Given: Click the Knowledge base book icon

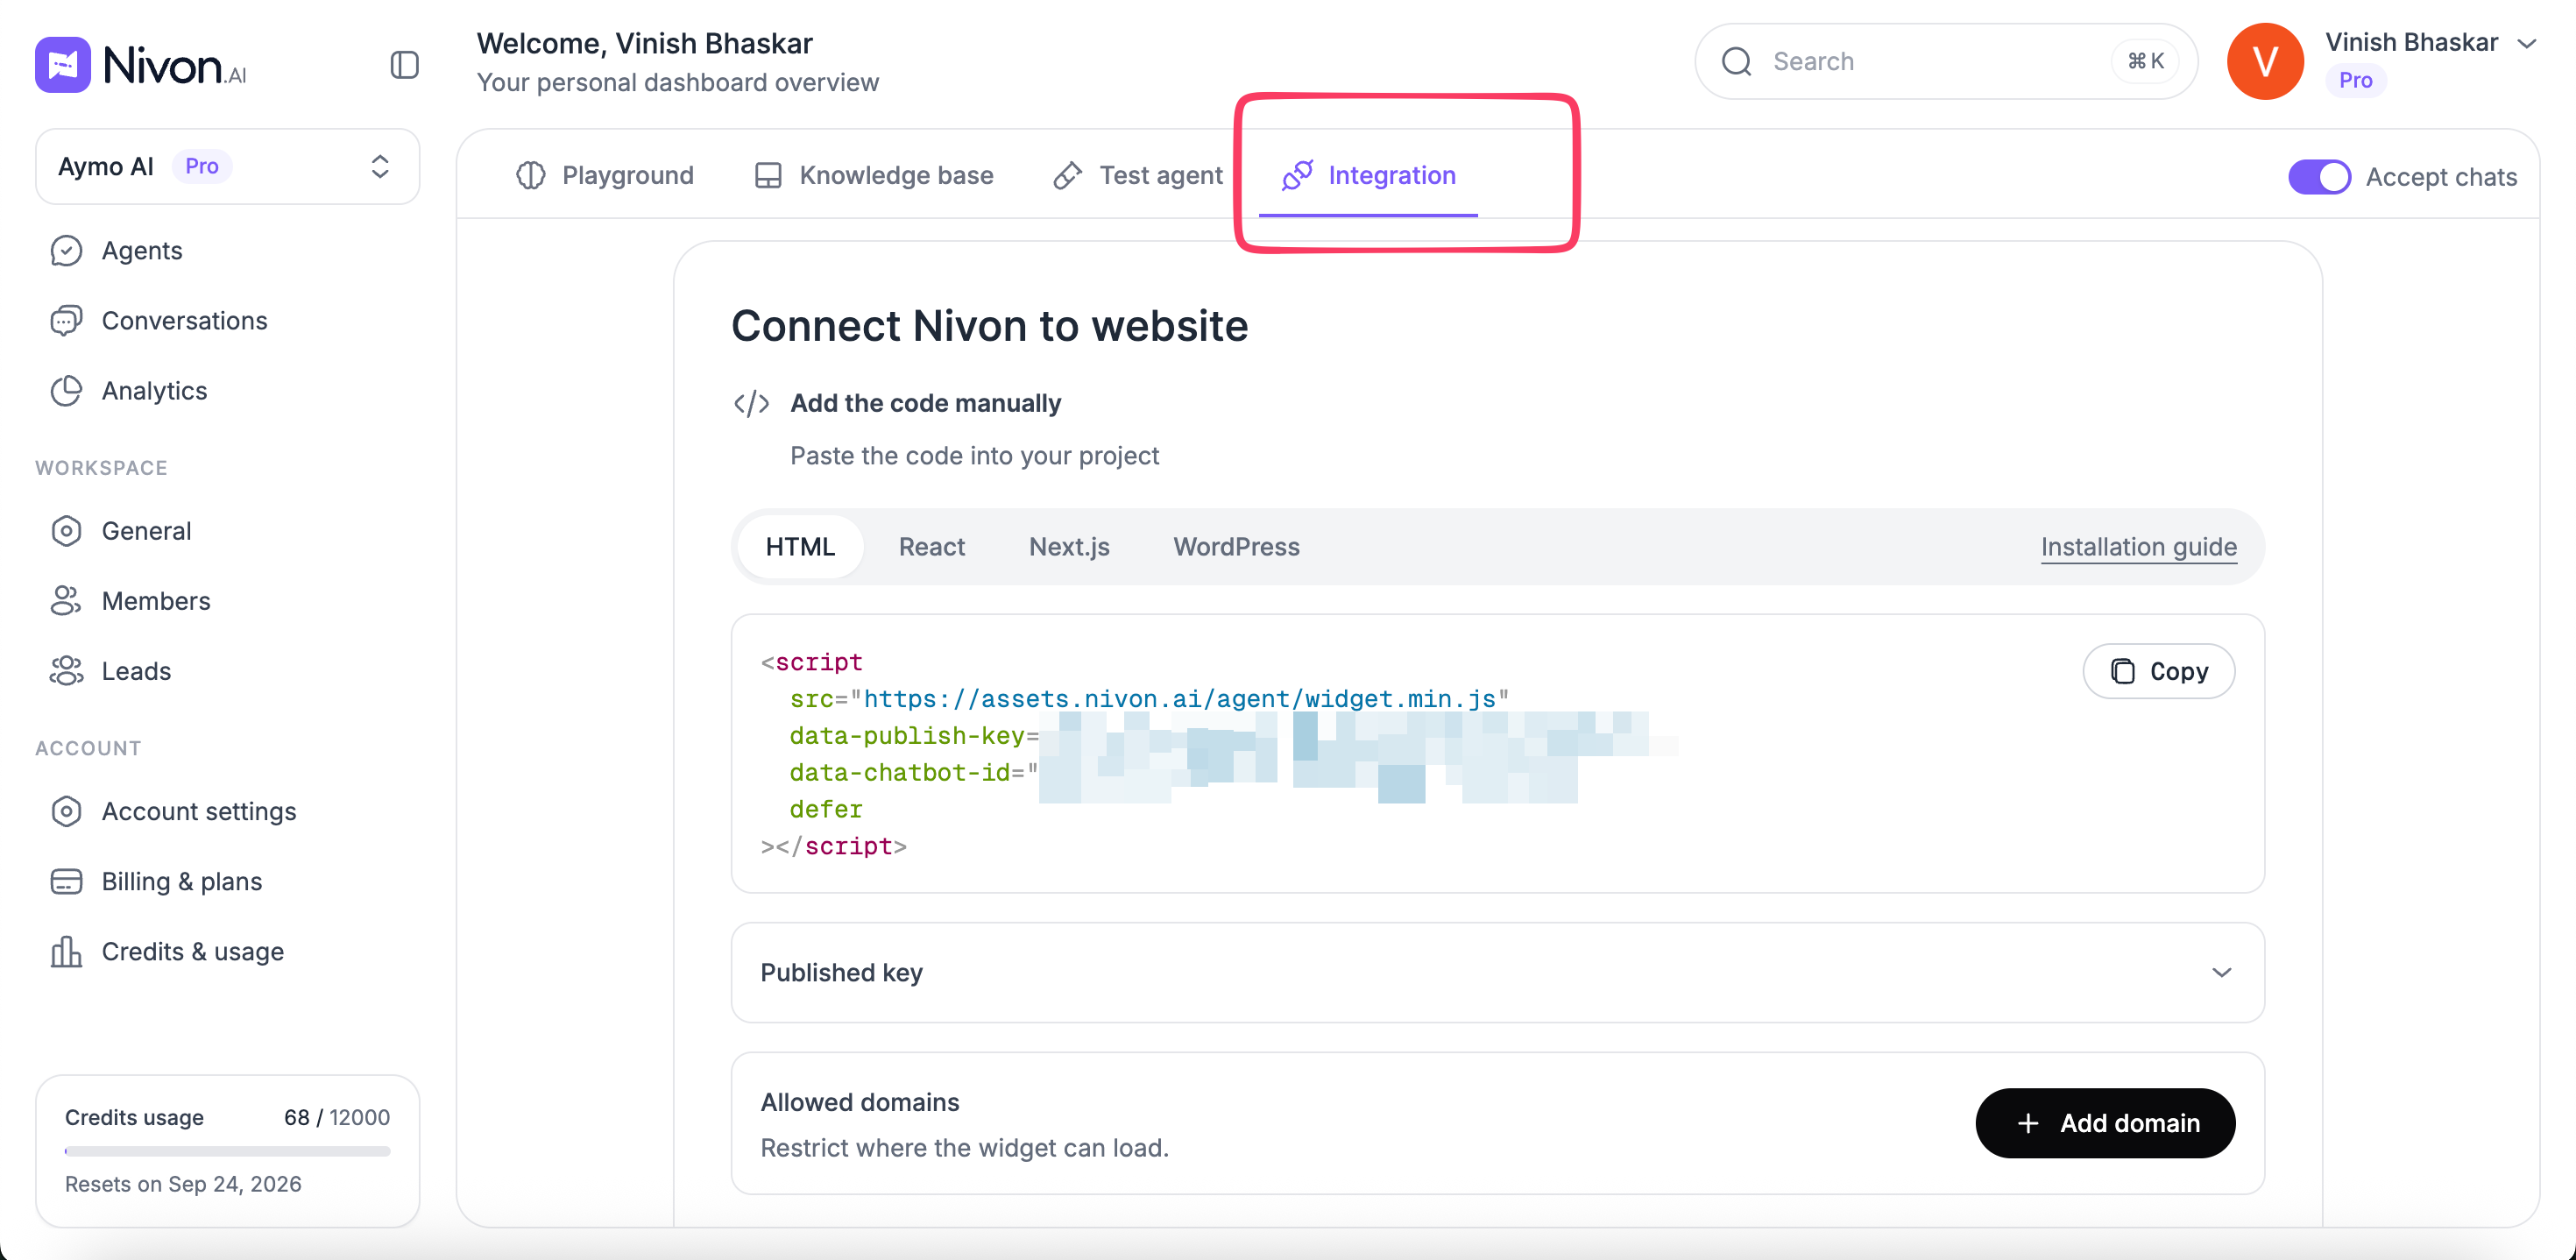Looking at the screenshot, I should [x=768, y=175].
